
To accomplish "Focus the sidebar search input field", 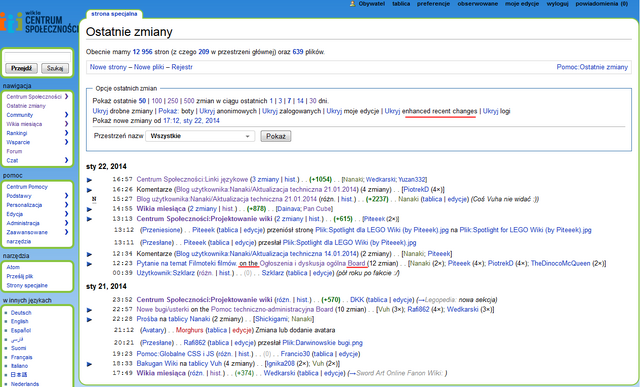I will coord(37,57).
